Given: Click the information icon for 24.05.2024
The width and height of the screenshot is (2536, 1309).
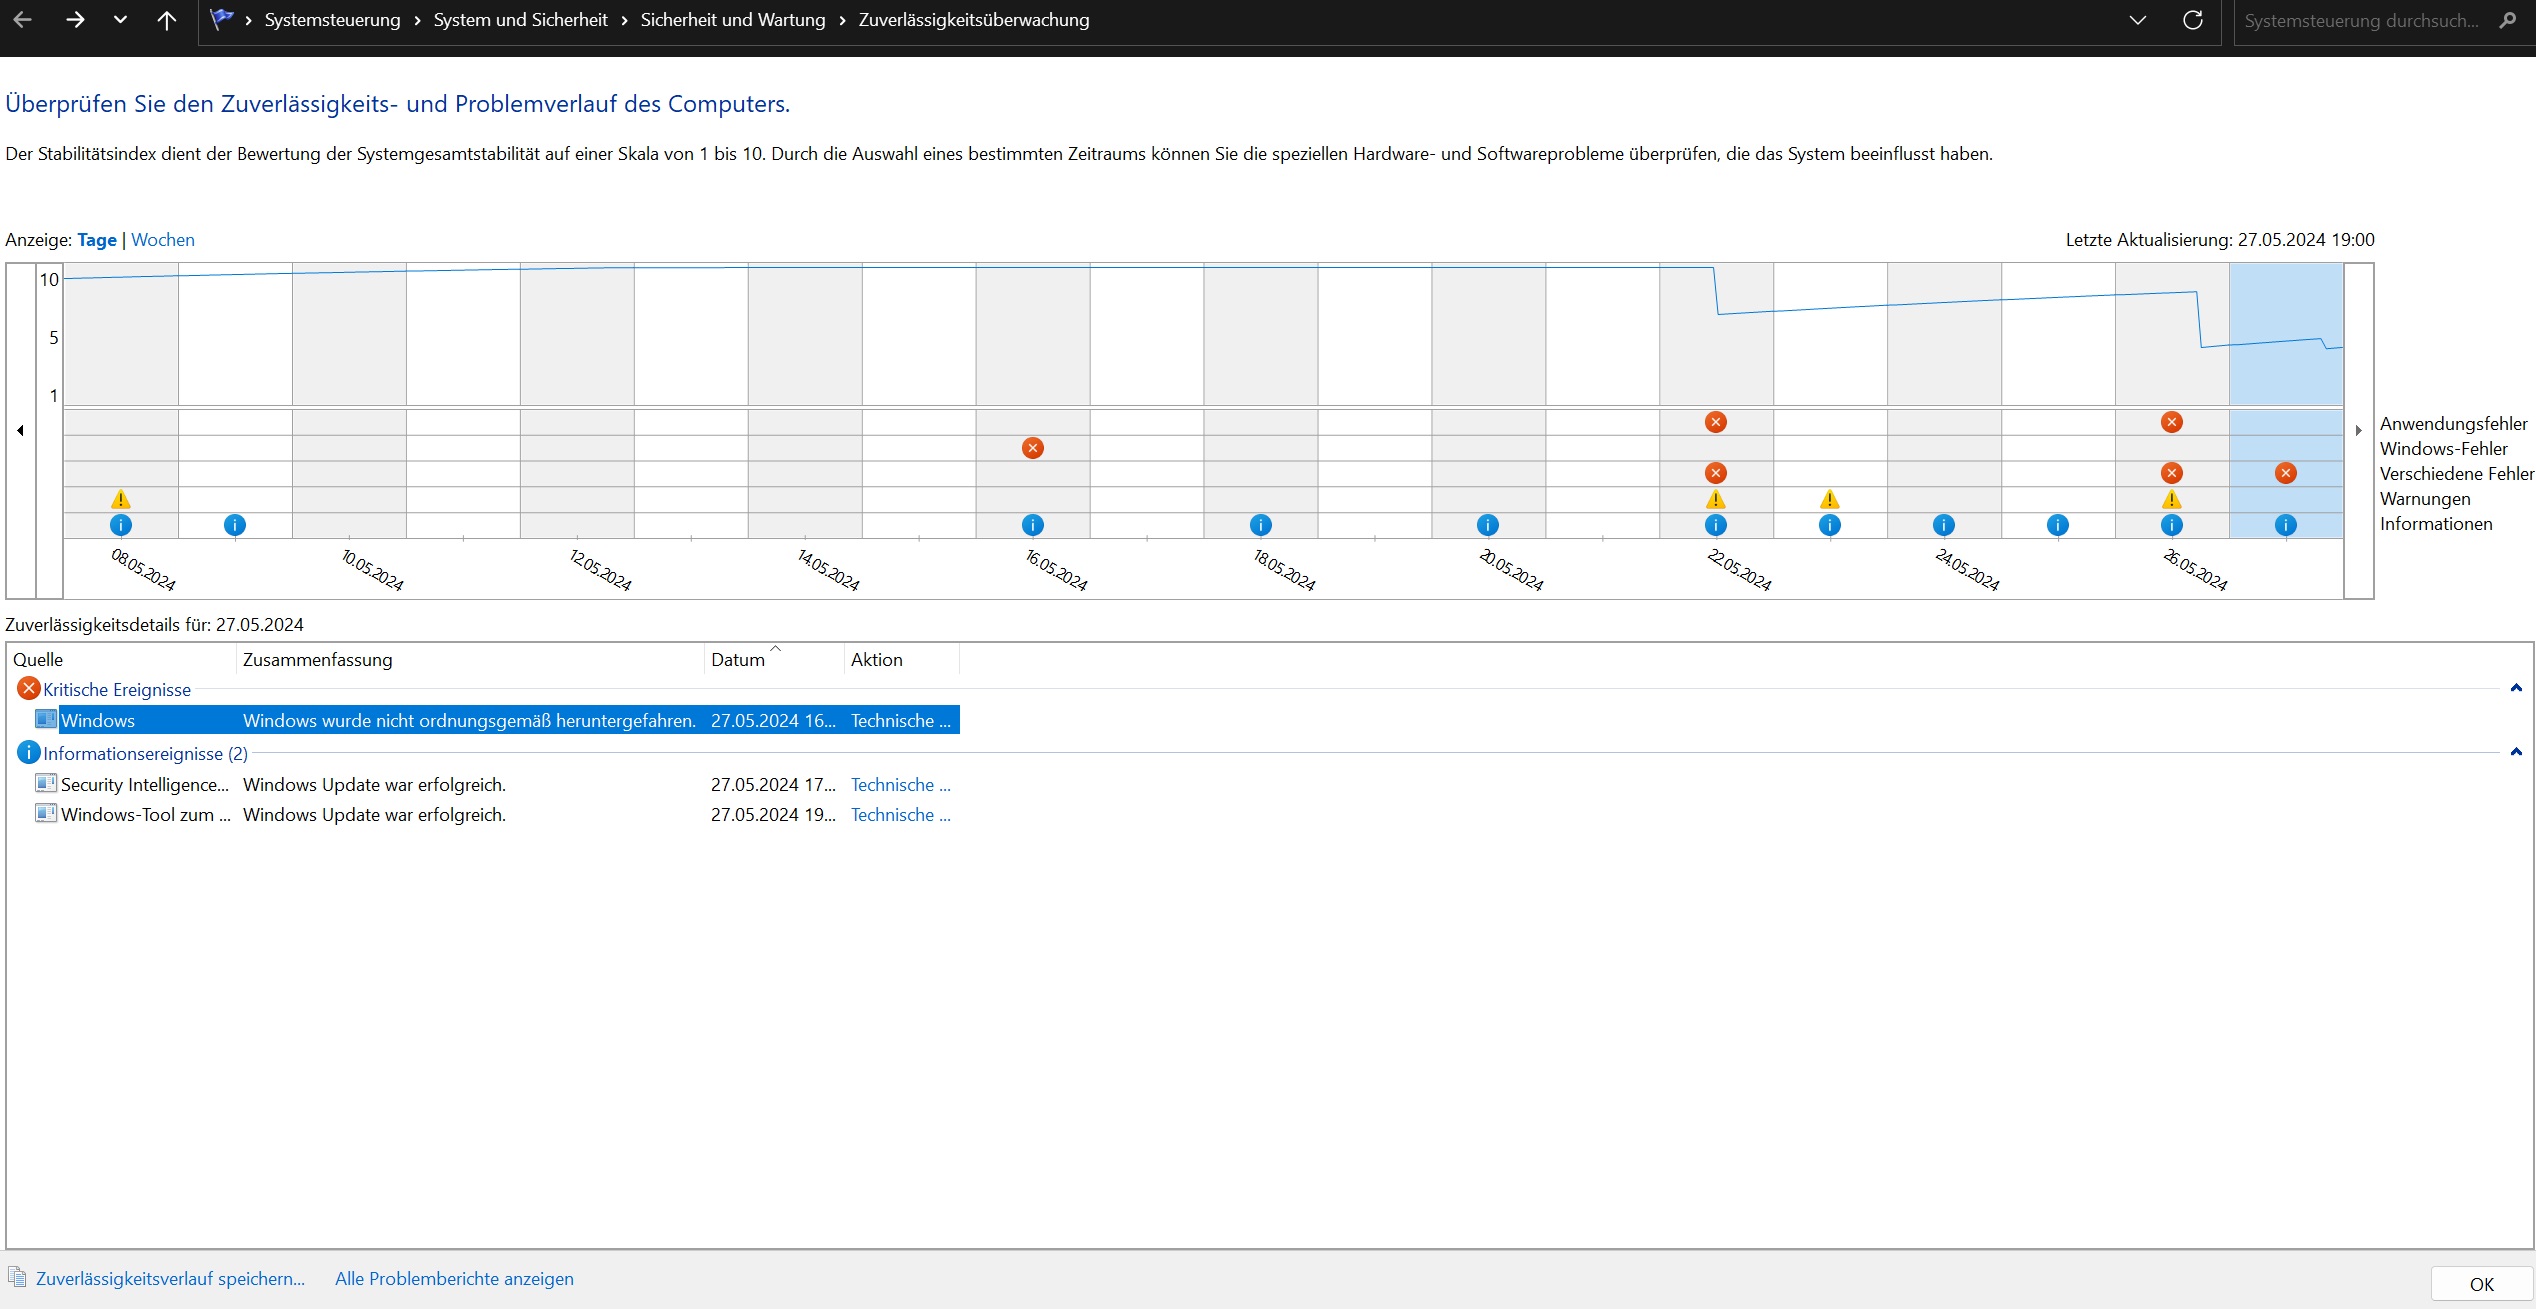Looking at the screenshot, I should pyautogui.click(x=1944, y=525).
